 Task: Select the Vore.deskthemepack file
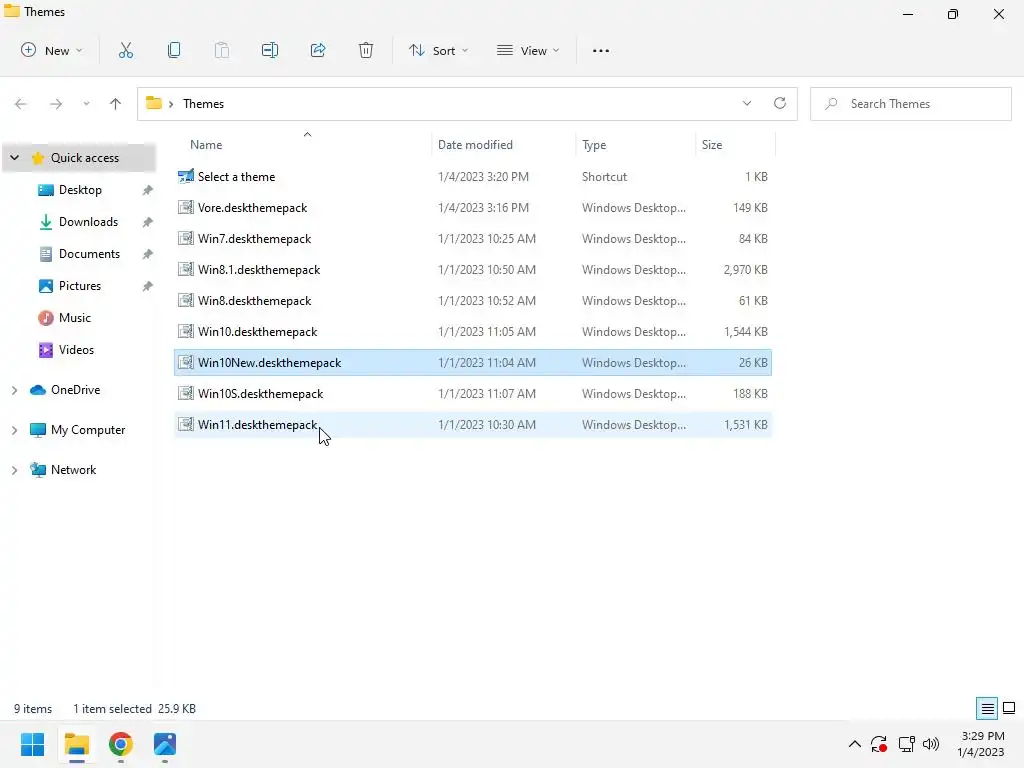click(473, 208)
